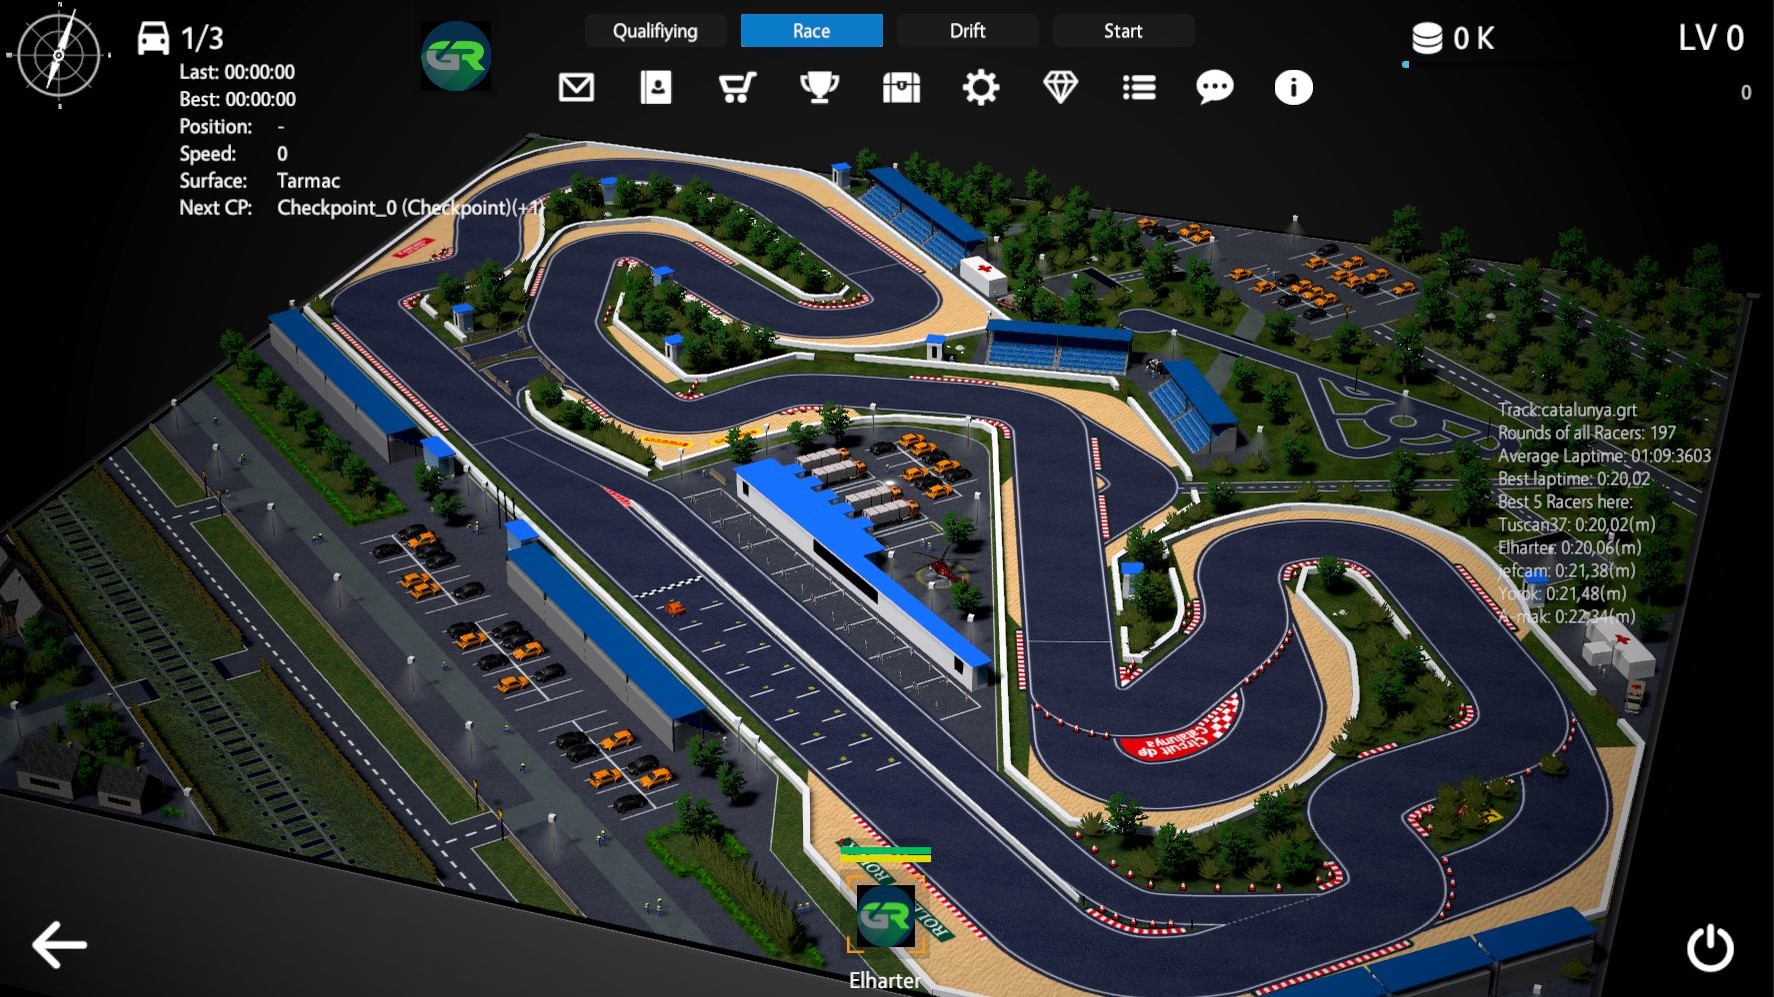The image size is (1774, 997).
Task: Open the diamond gems panel
Action: [x=1059, y=87]
